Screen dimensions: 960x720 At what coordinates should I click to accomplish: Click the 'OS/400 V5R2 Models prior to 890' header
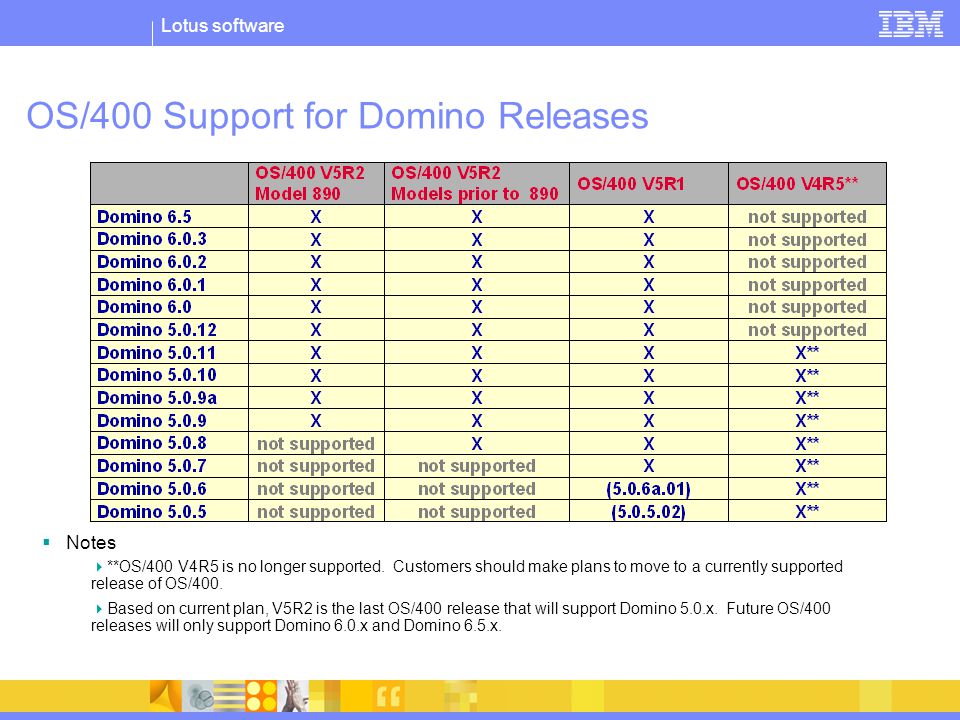474,183
